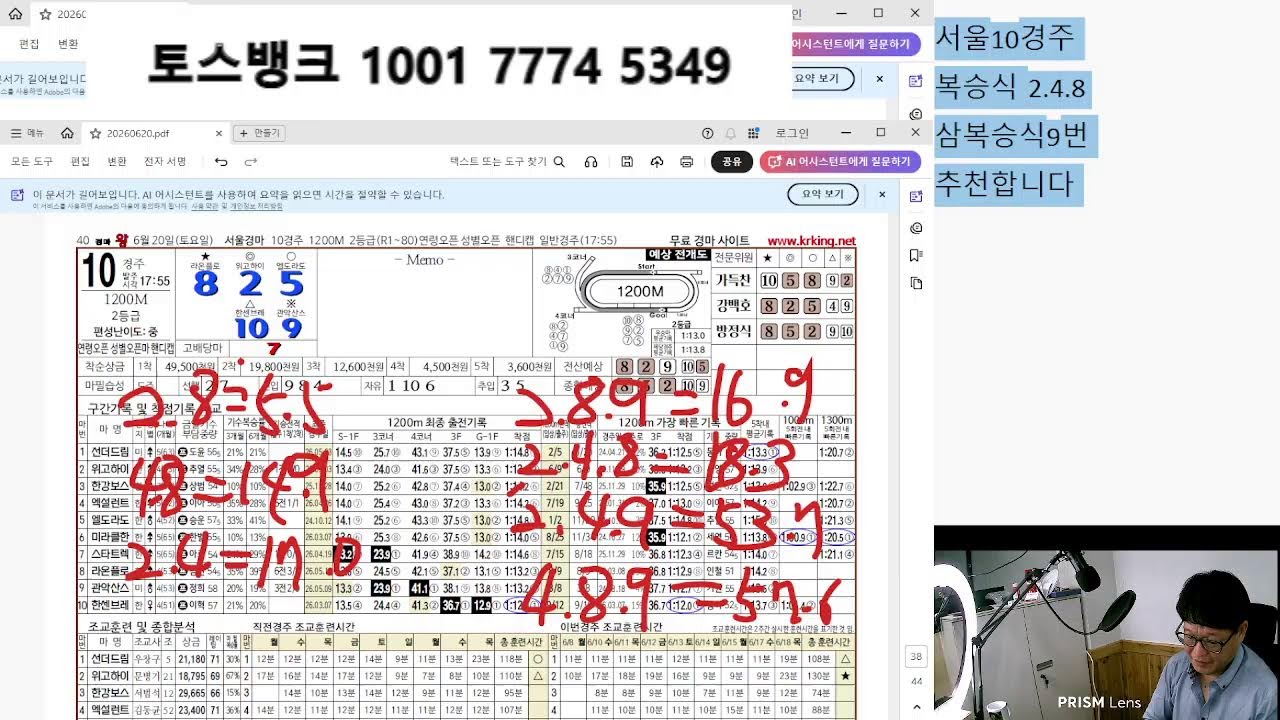The image size is (1280, 720).
Task: Click the 텍스트 또는 도구 찾기 search field
Action: (507, 161)
